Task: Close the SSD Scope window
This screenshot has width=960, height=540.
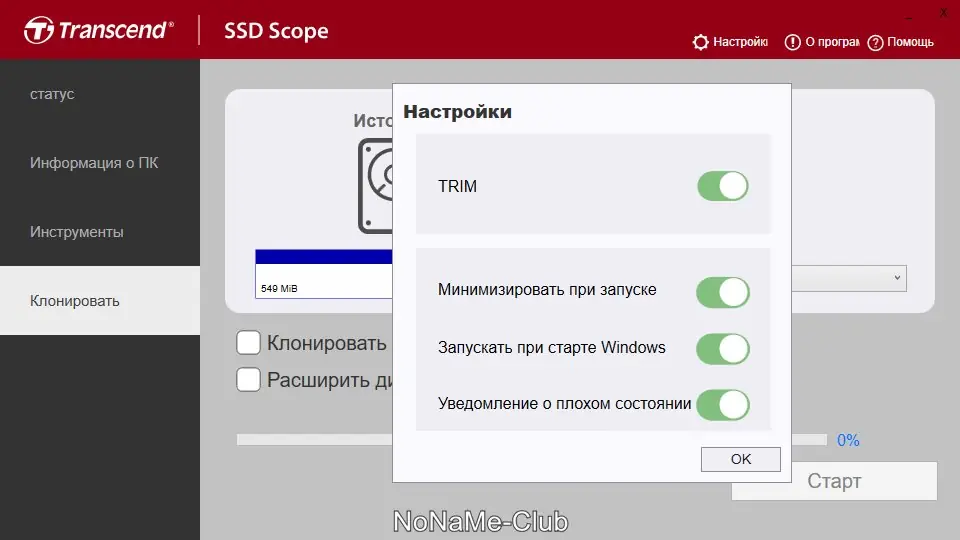Action: pyautogui.click(x=943, y=13)
